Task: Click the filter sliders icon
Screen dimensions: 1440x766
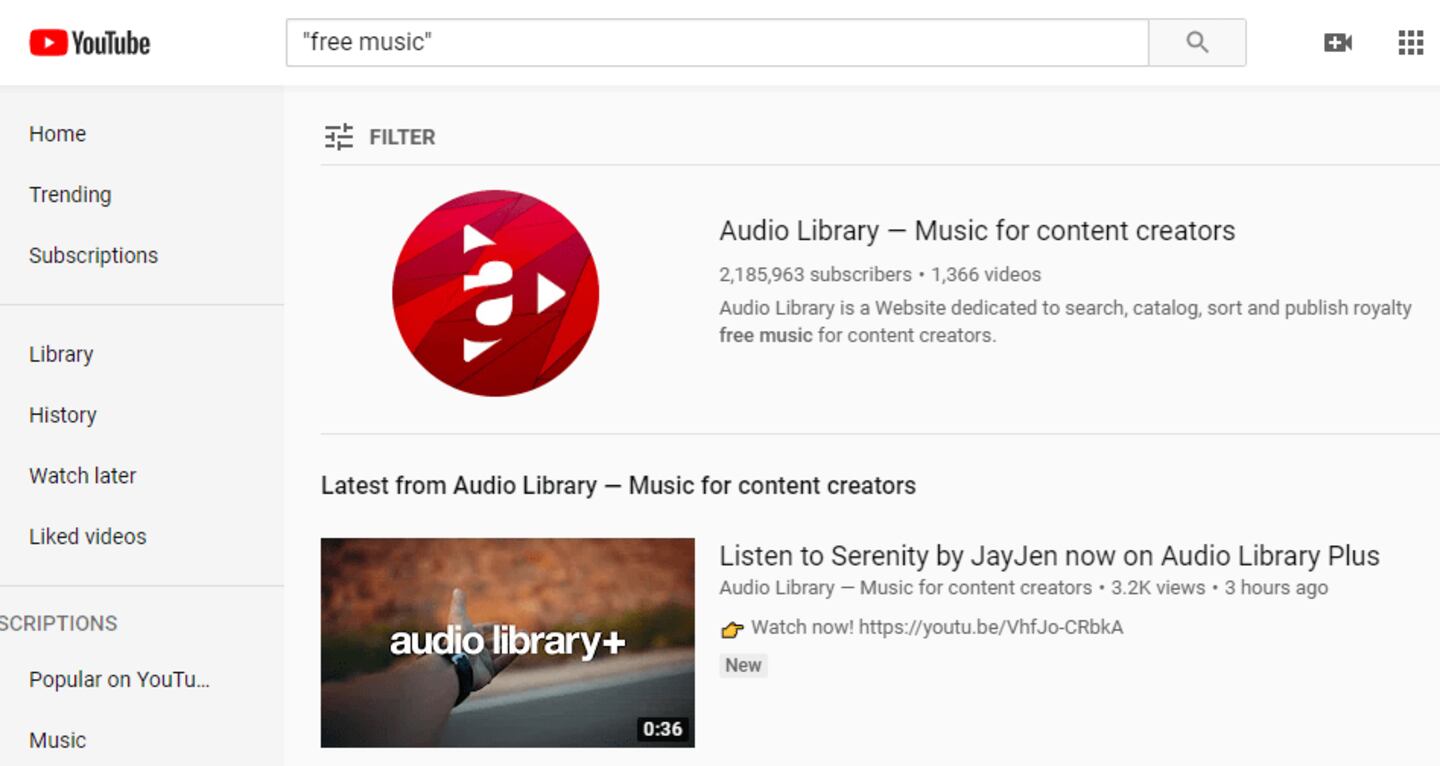Action: [339, 137]
